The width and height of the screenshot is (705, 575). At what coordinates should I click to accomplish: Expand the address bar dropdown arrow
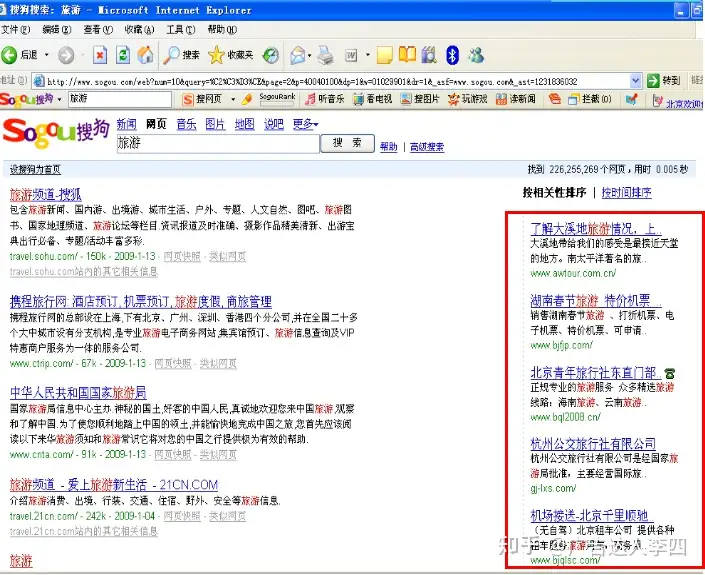pyautogui.click(x=635, y=81)
